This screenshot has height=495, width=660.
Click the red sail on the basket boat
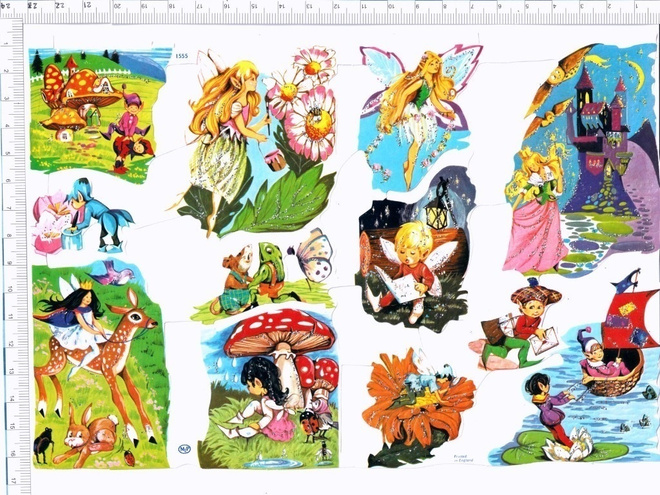[x=631, y=319]
